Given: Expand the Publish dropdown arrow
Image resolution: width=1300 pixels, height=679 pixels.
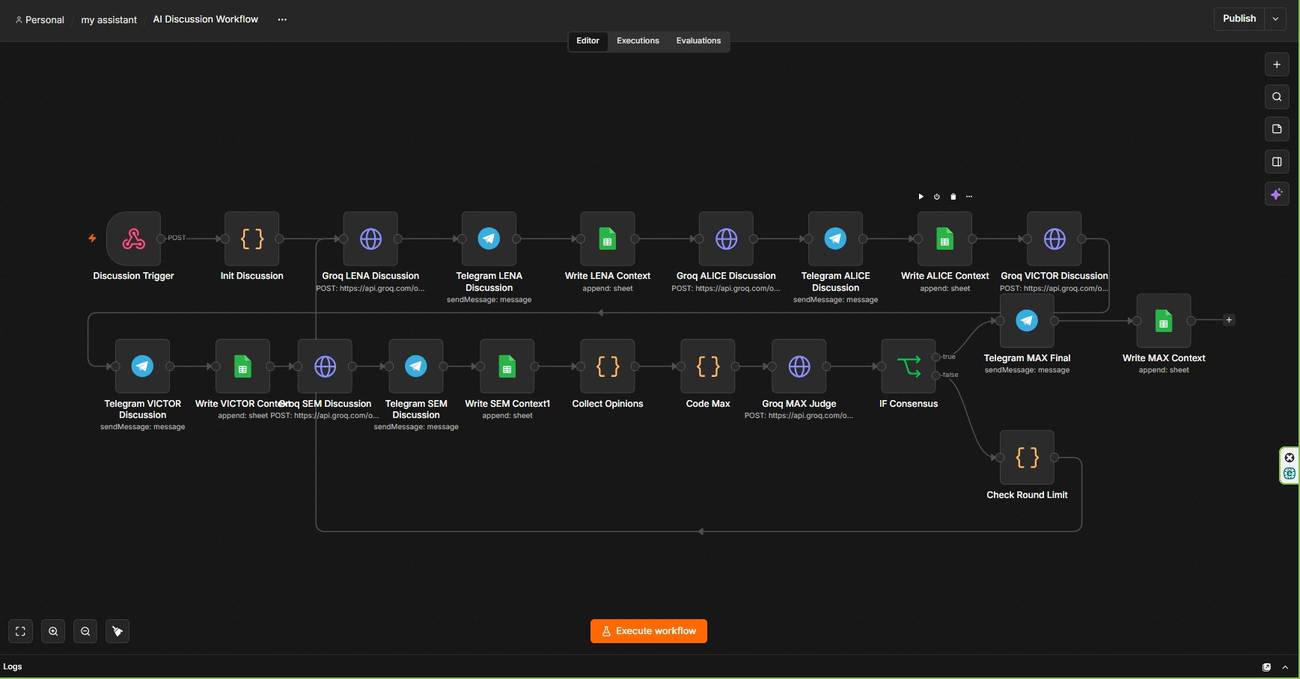Looking at the screenshot, I should [x=1275, y=18].
